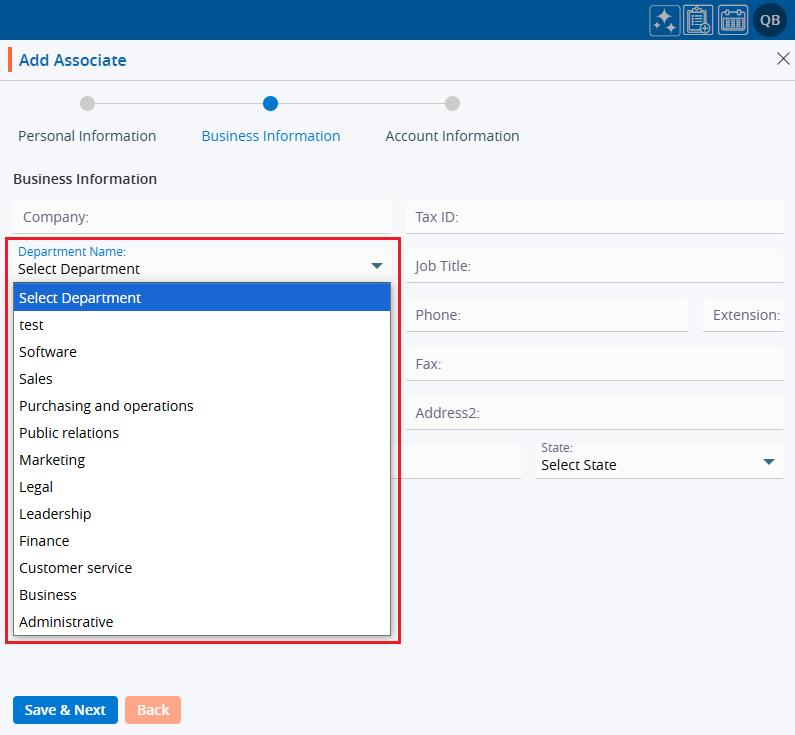The image size is (795, 735).
Task: Close the Add Associate panel
Action: (783, 59)
